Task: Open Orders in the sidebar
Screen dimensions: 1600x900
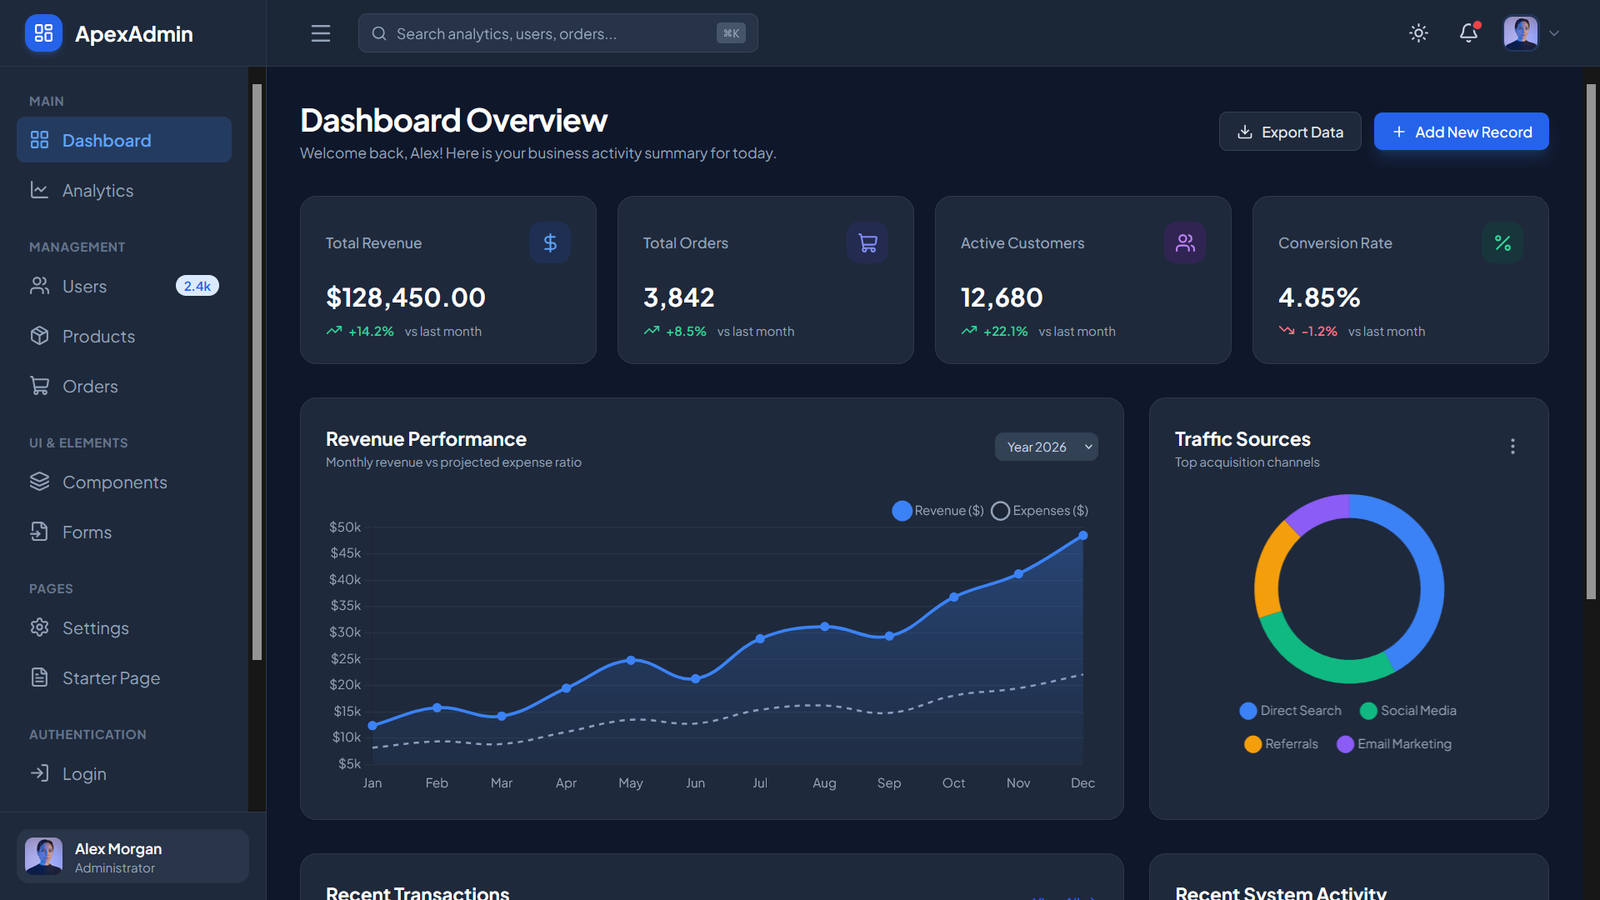Action: (x=124, y=386)
